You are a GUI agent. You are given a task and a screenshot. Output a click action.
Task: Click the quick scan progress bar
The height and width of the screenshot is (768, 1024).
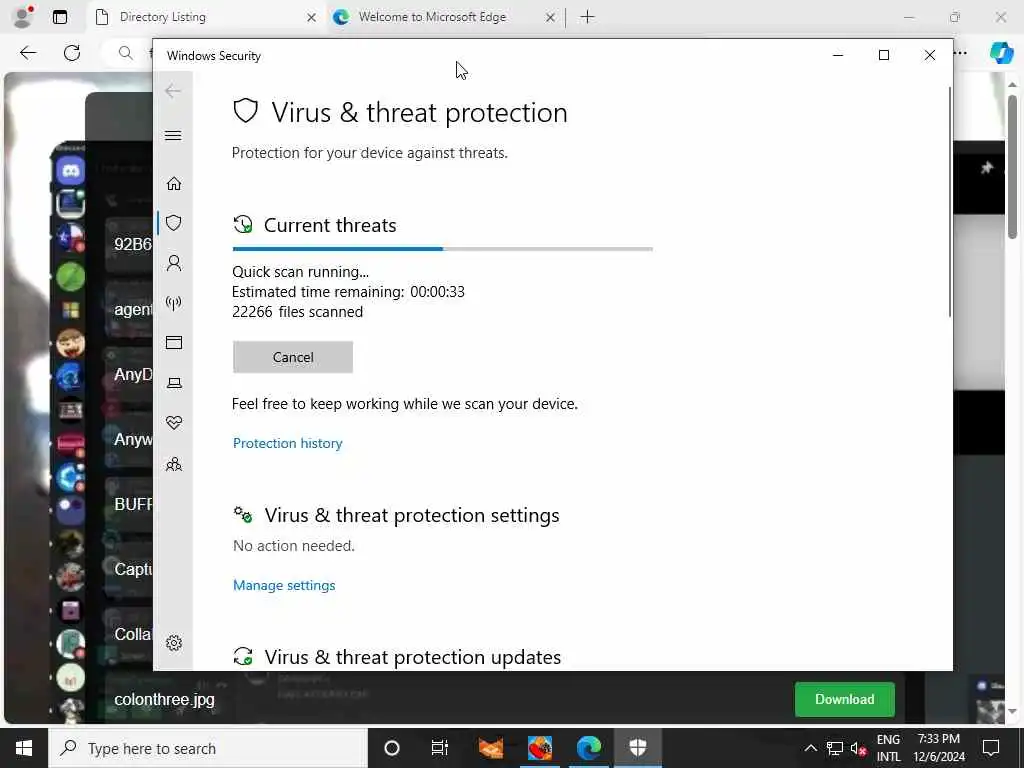click(x=442, y=249)
